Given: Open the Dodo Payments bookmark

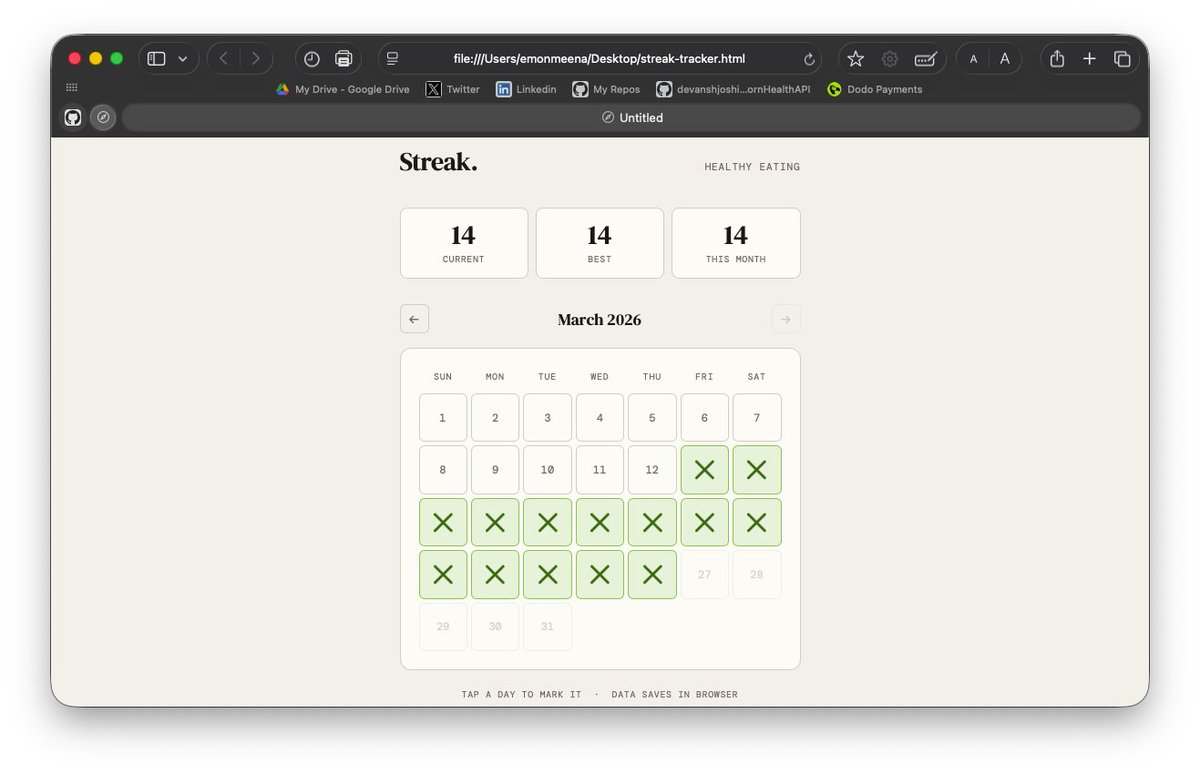Looking at the screenshot, I should [875, 89].
